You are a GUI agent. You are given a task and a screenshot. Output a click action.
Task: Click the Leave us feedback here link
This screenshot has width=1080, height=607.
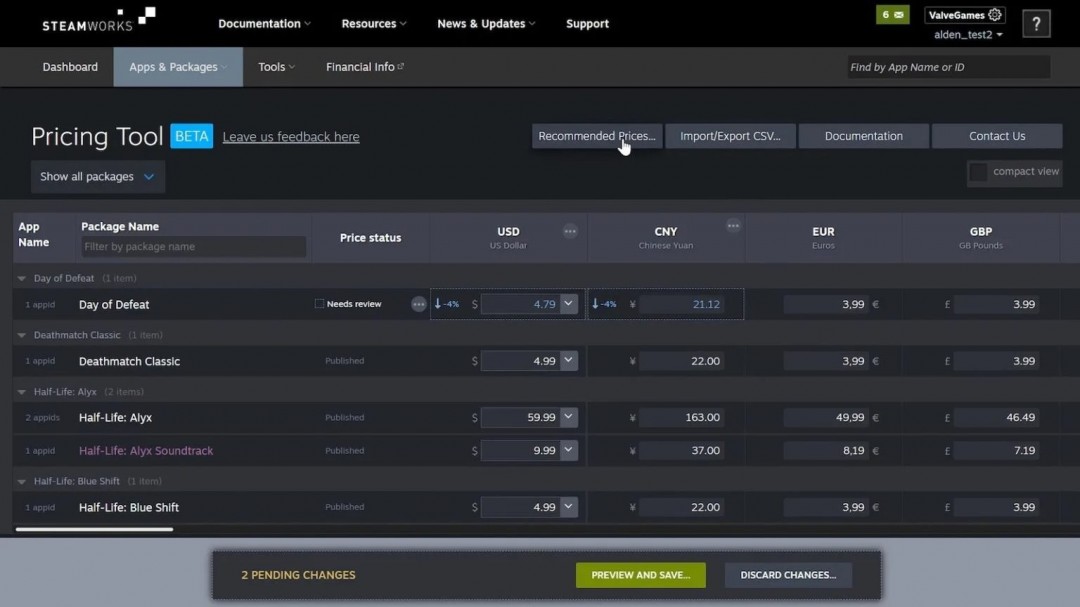click(x=291, y=136)
